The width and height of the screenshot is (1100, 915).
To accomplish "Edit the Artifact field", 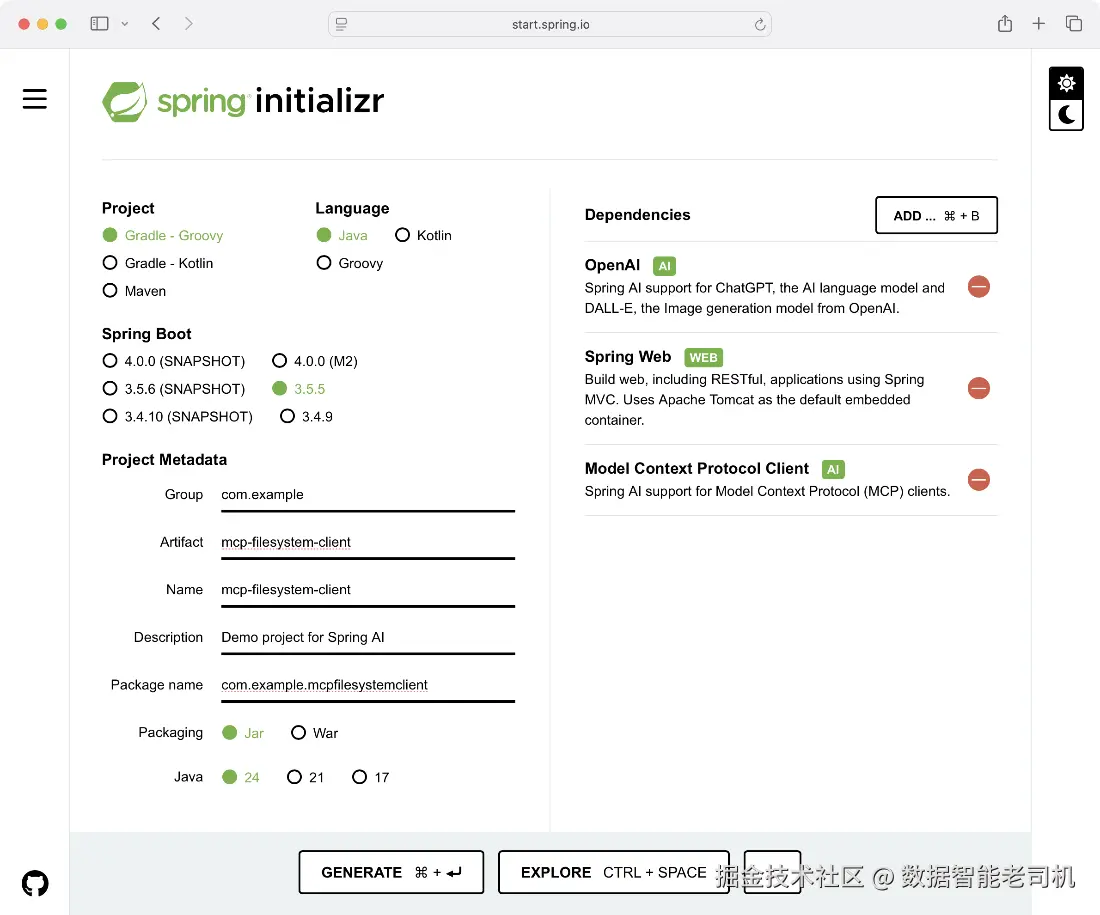I will point(368,542).
